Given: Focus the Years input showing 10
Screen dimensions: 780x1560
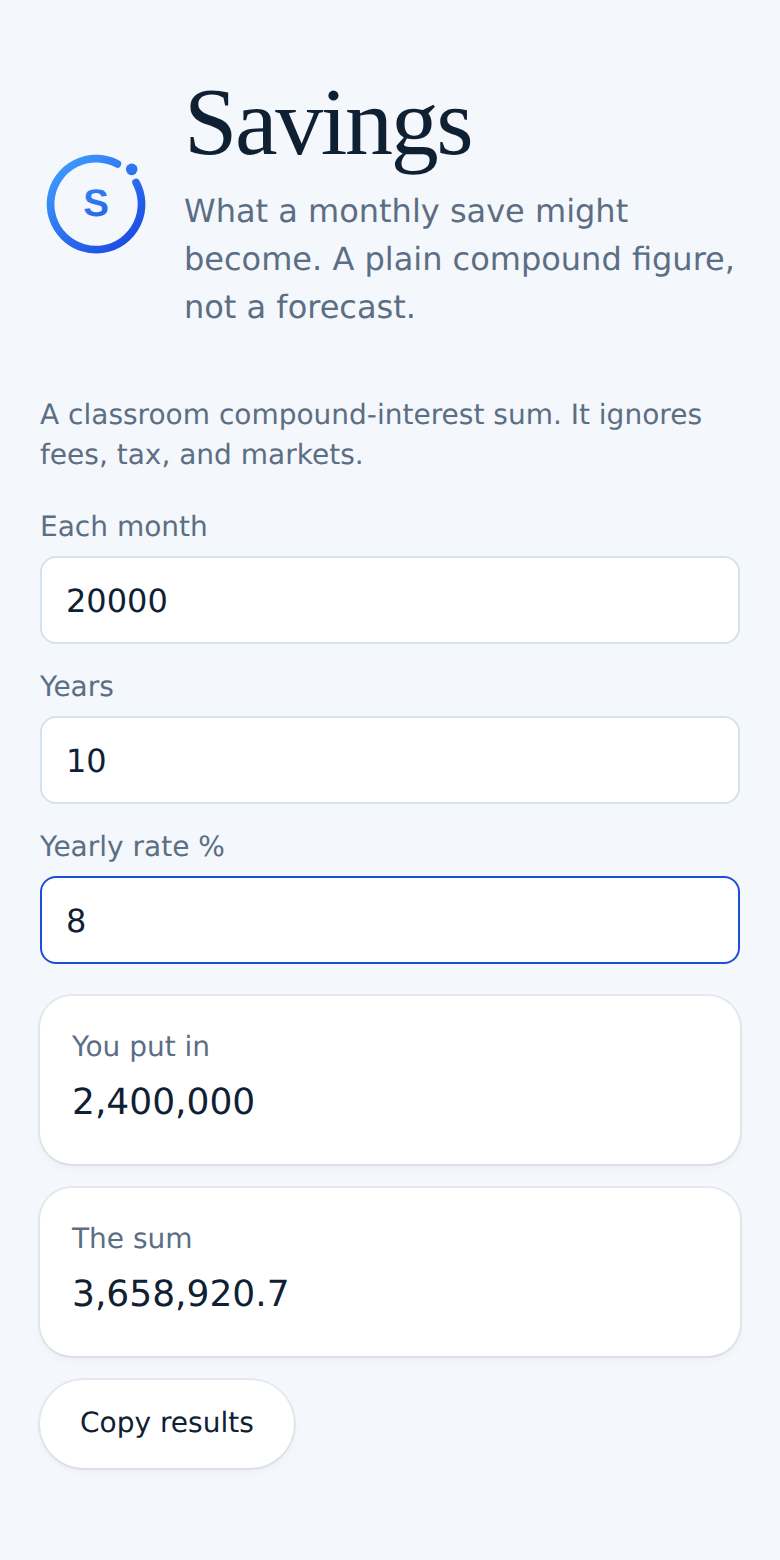Looking at the screenshot, I should pos(390,760).
